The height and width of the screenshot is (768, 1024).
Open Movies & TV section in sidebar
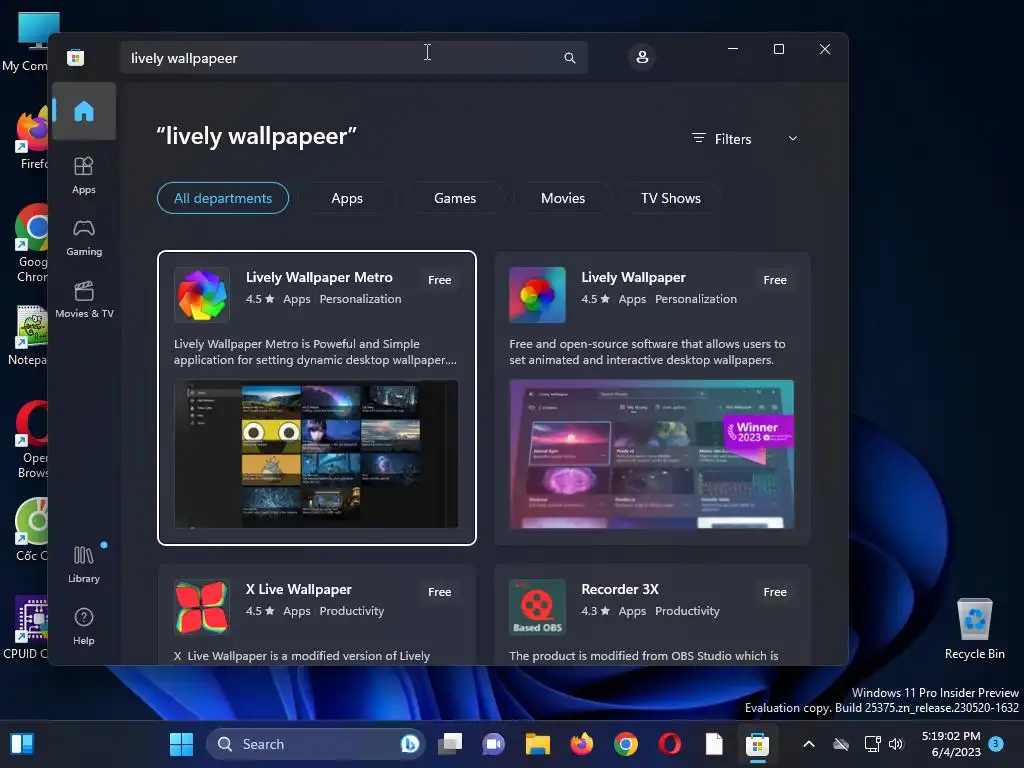click(84, 299)
